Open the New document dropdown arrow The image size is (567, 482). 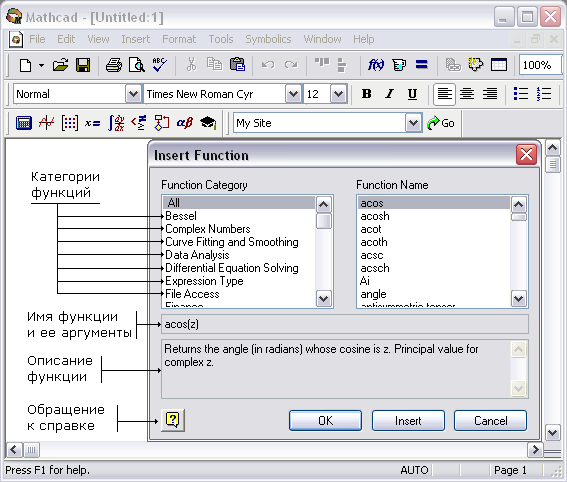(x=41, y=65)
